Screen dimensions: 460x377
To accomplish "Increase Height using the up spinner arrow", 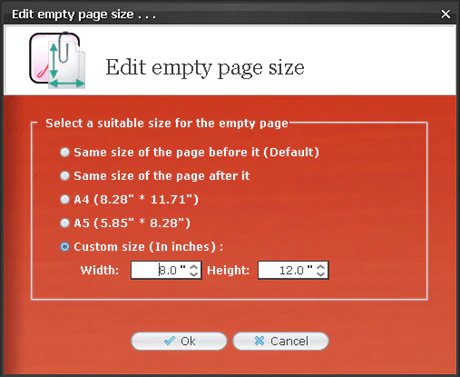I will (321, 266).
